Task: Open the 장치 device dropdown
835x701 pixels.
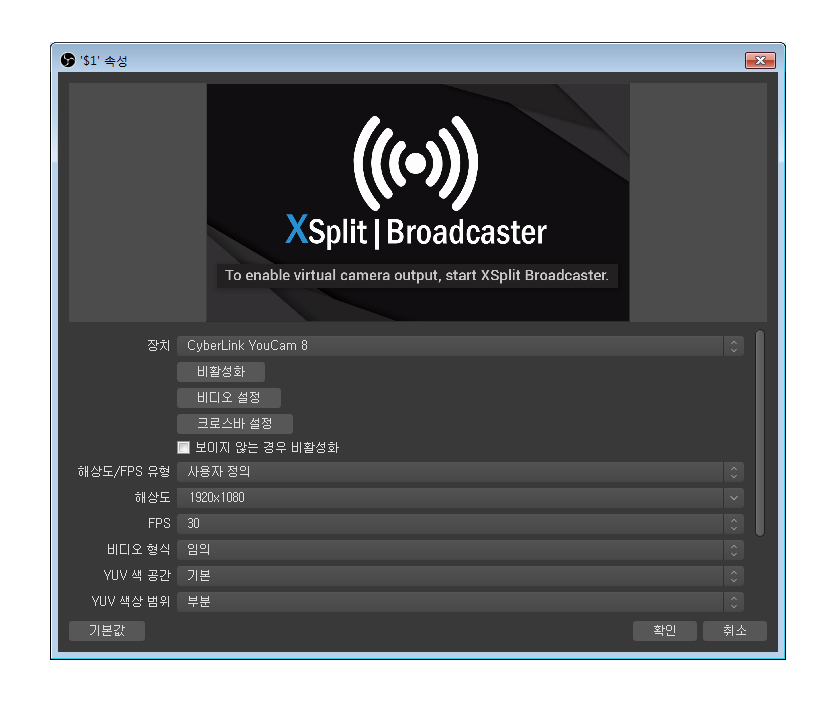Action: (460, 346)
